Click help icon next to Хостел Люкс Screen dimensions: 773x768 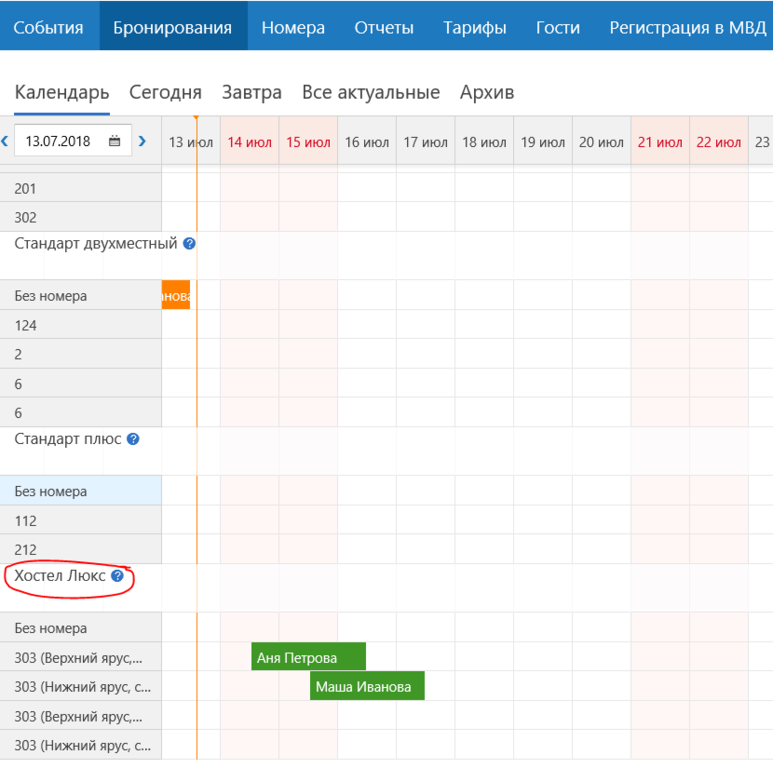tap(118, 576)
